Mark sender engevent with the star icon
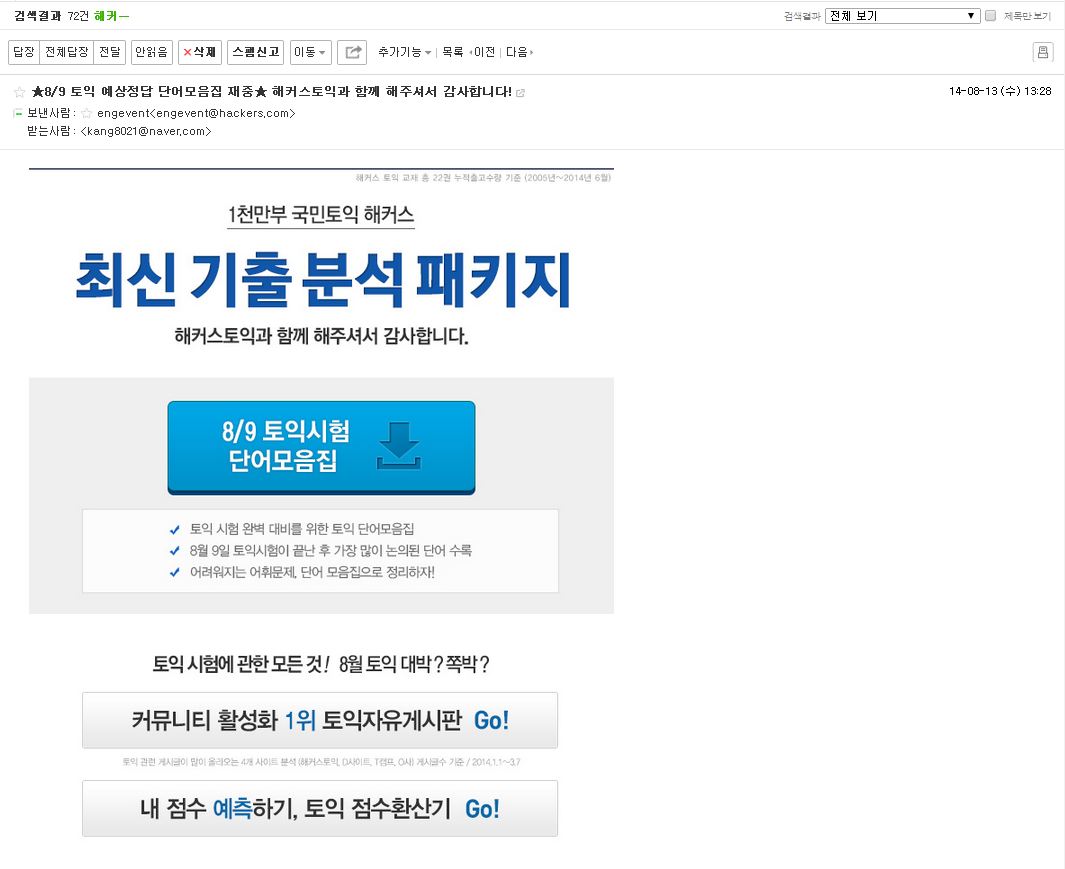This screenshot has height=869, width=1065. 86,113
